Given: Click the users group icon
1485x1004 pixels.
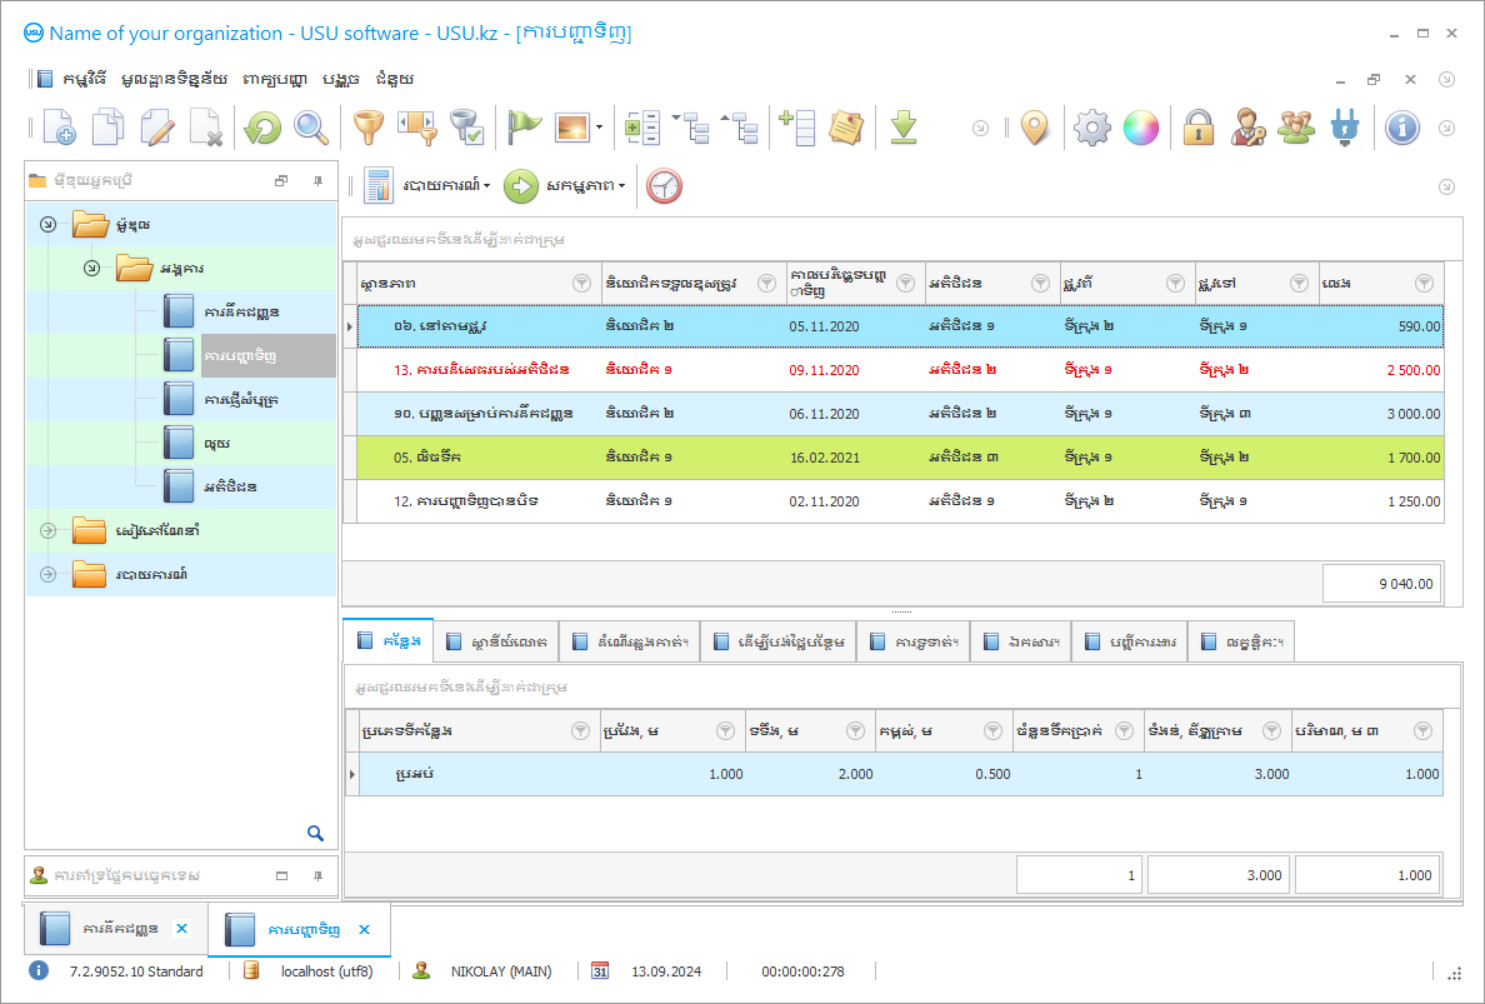Looking at the screenshot, I should click(x=1296, y=127).
